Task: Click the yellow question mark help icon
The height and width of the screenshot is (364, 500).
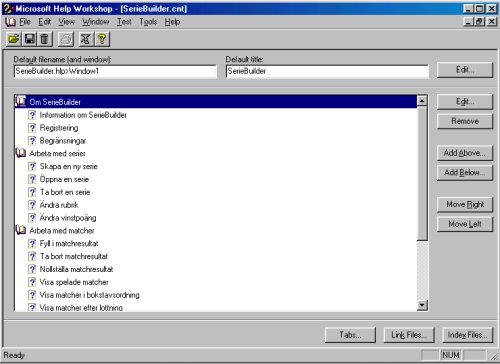Action: pos(102,39)
